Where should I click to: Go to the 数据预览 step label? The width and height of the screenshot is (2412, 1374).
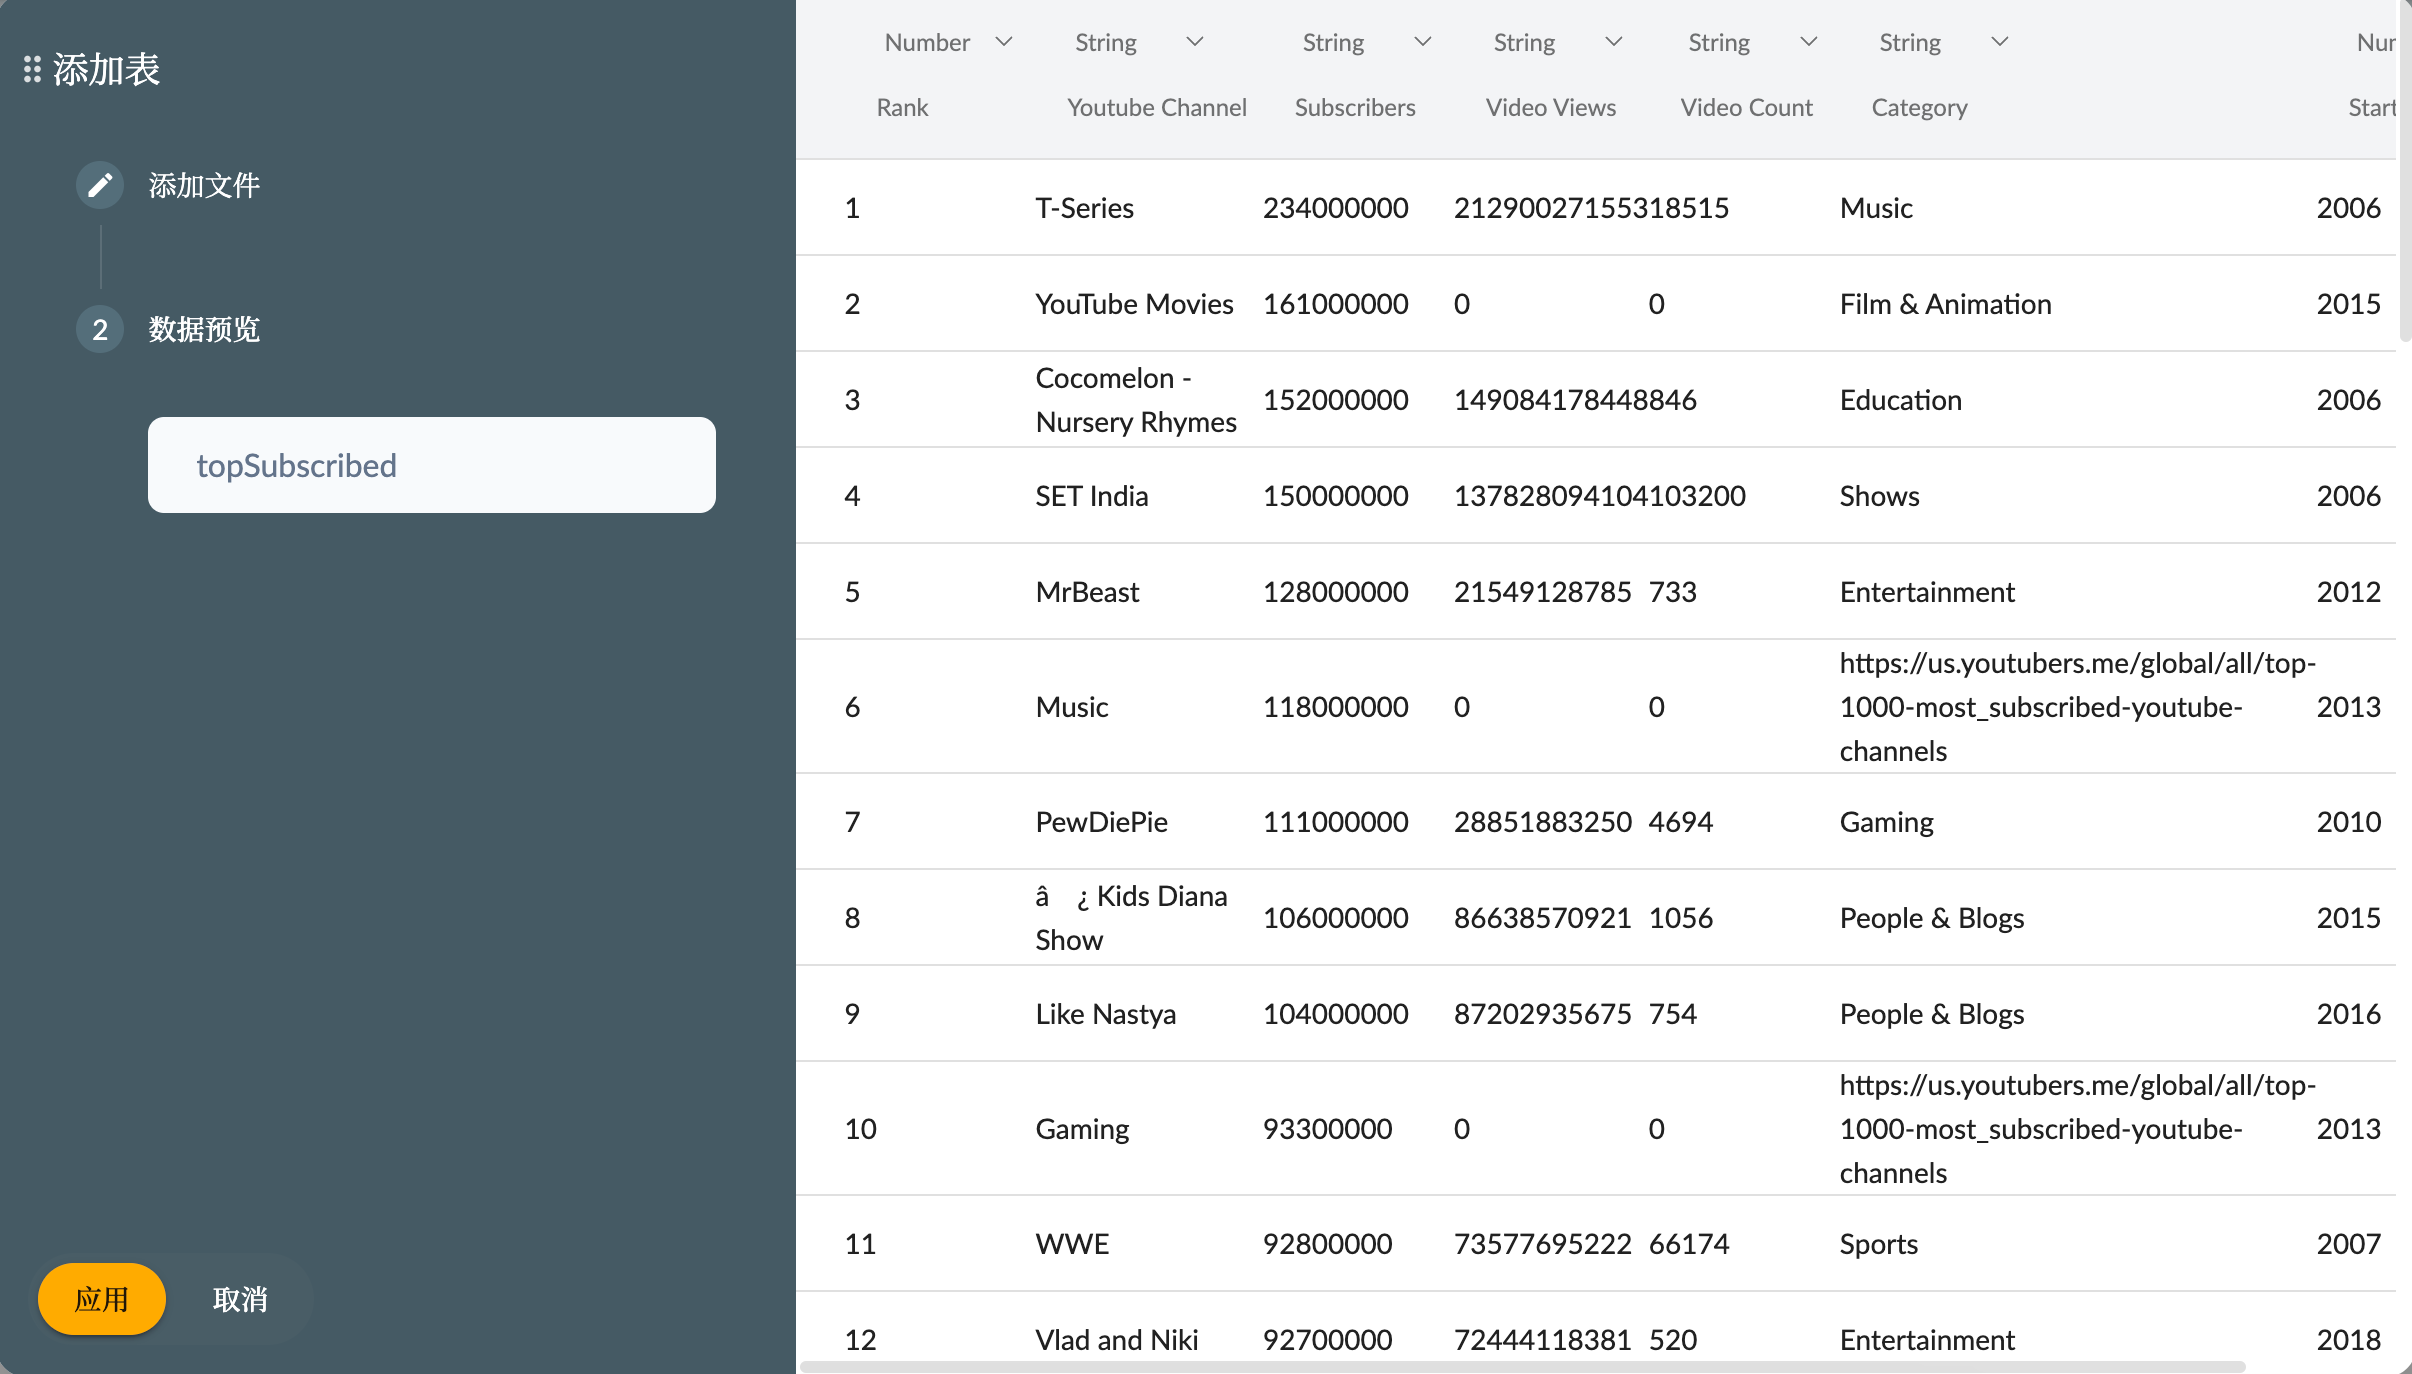204,329
